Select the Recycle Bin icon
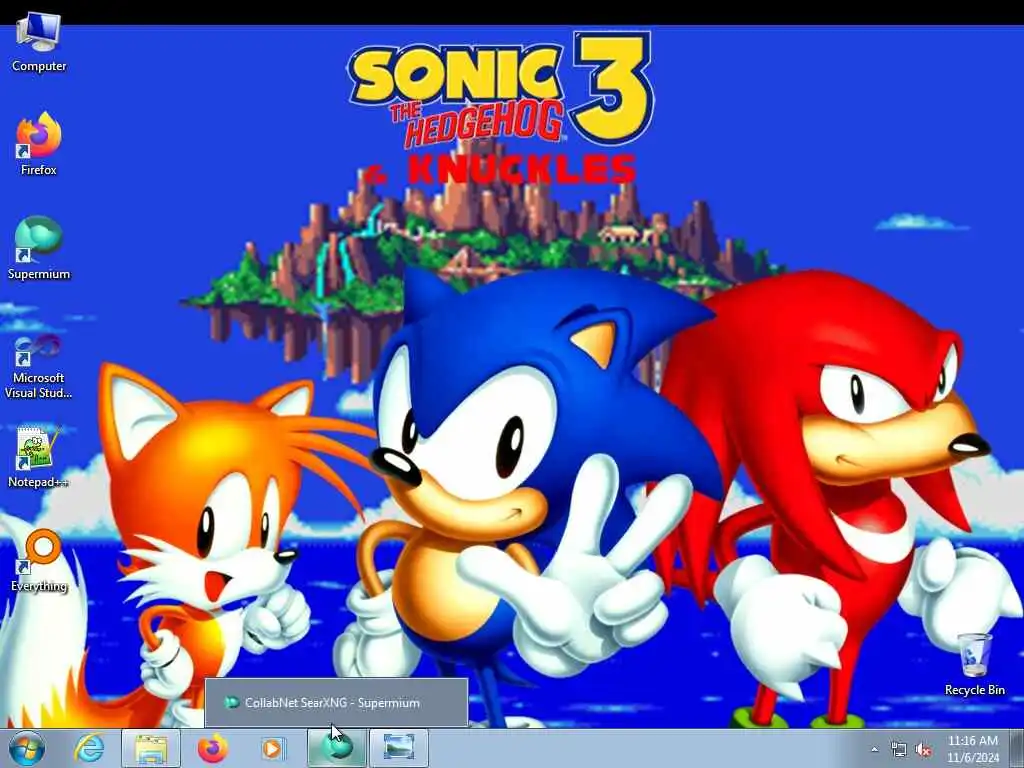The height and width of the screenshot is (768, 1024). [x=974, y=664]
